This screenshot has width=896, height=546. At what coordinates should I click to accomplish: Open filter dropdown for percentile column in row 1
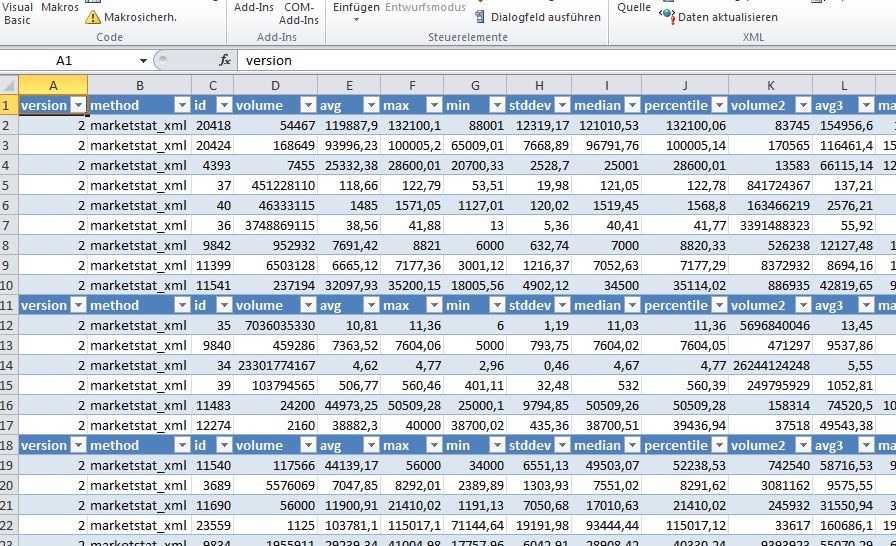tap(717, 105)
